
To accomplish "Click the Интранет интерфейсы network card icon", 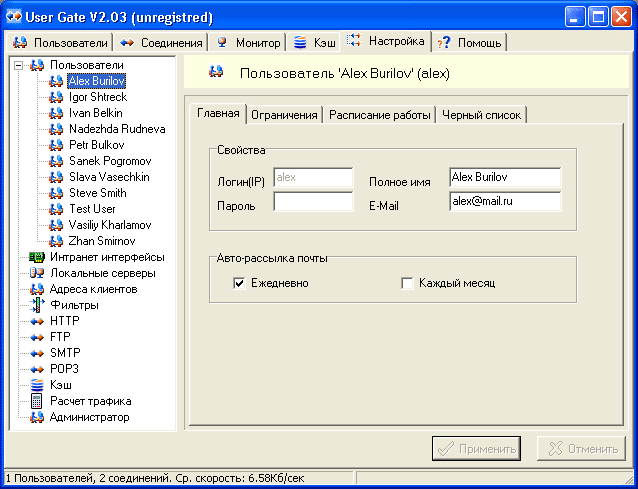I will (x=37, y=257).
